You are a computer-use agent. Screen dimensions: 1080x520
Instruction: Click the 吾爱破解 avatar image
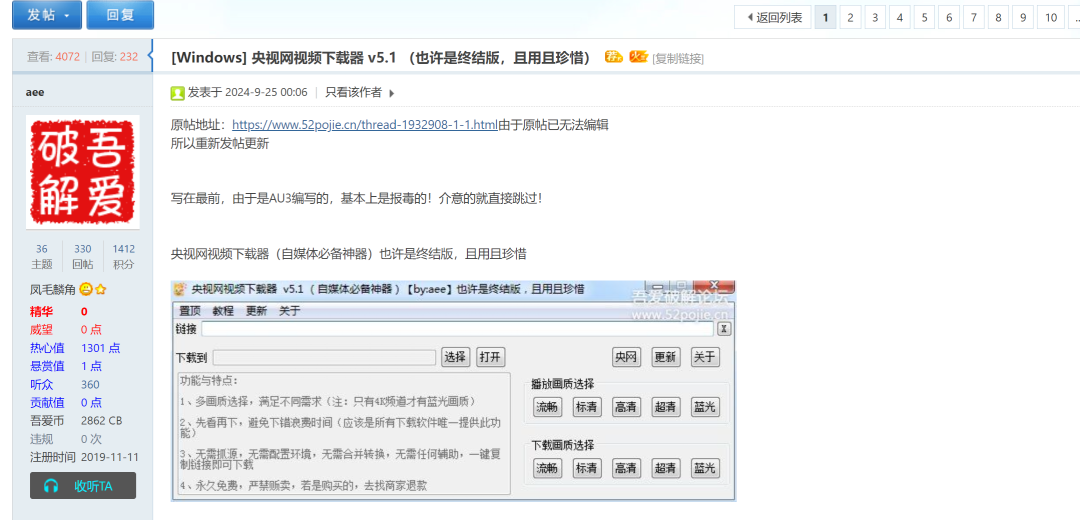point(83,171)
